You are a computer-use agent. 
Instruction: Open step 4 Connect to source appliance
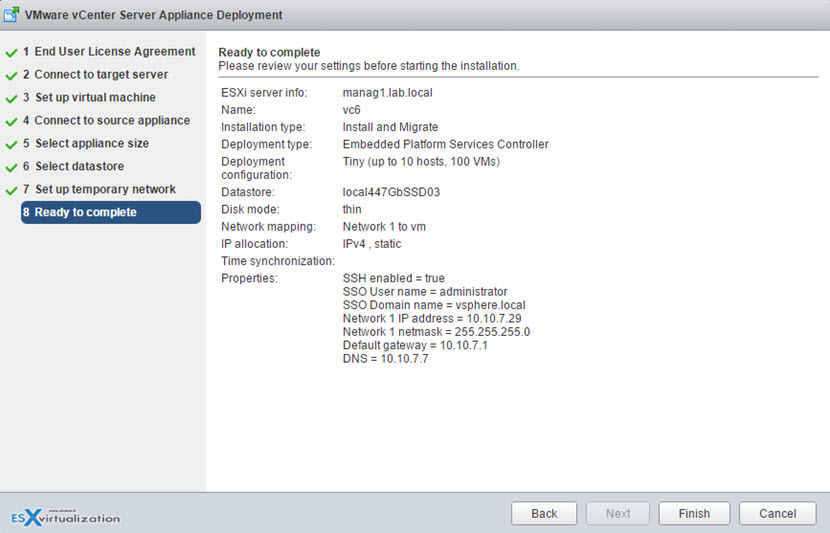pyautogui.click(x=106, y=120)
